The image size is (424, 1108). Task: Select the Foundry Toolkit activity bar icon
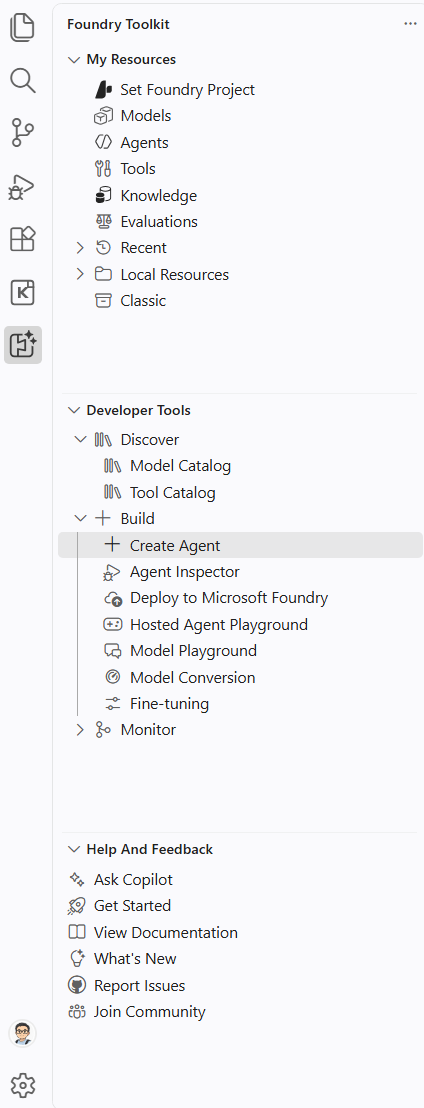click(23, 345)
